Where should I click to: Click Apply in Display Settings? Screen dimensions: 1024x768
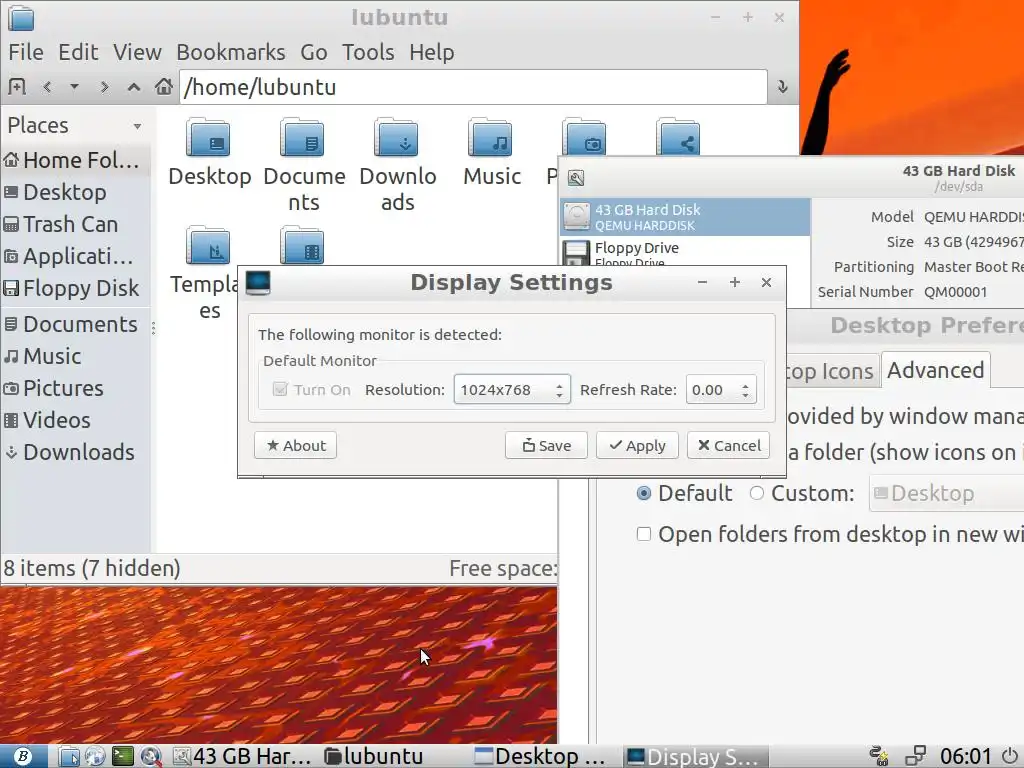click(637, 445)
